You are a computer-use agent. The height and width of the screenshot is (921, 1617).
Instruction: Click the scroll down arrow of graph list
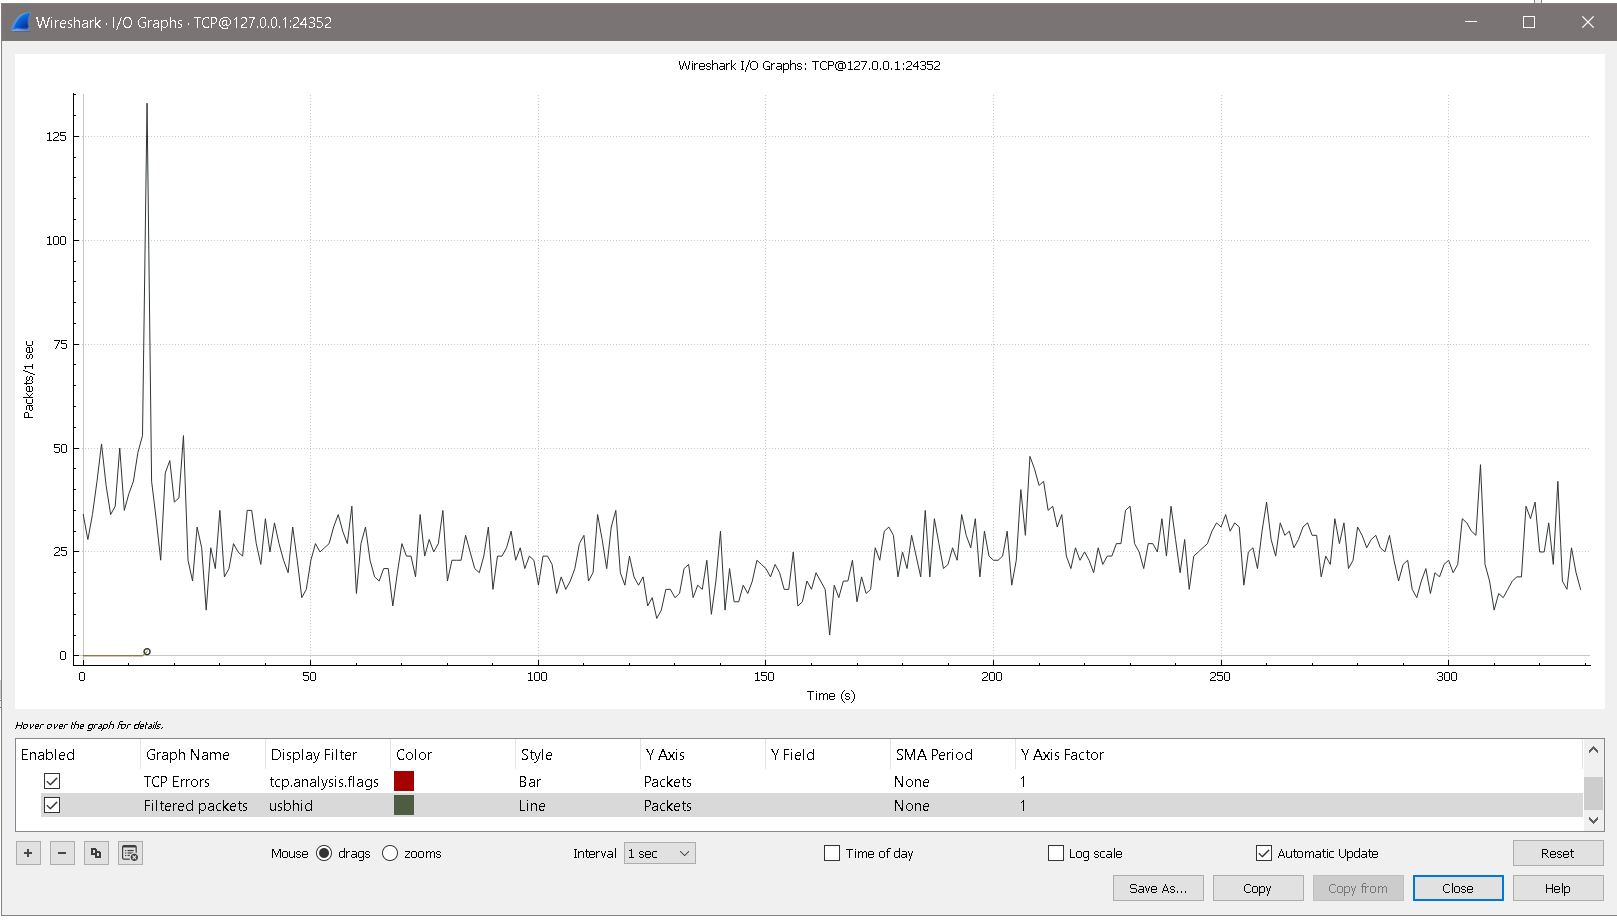tap(1593, 820)
